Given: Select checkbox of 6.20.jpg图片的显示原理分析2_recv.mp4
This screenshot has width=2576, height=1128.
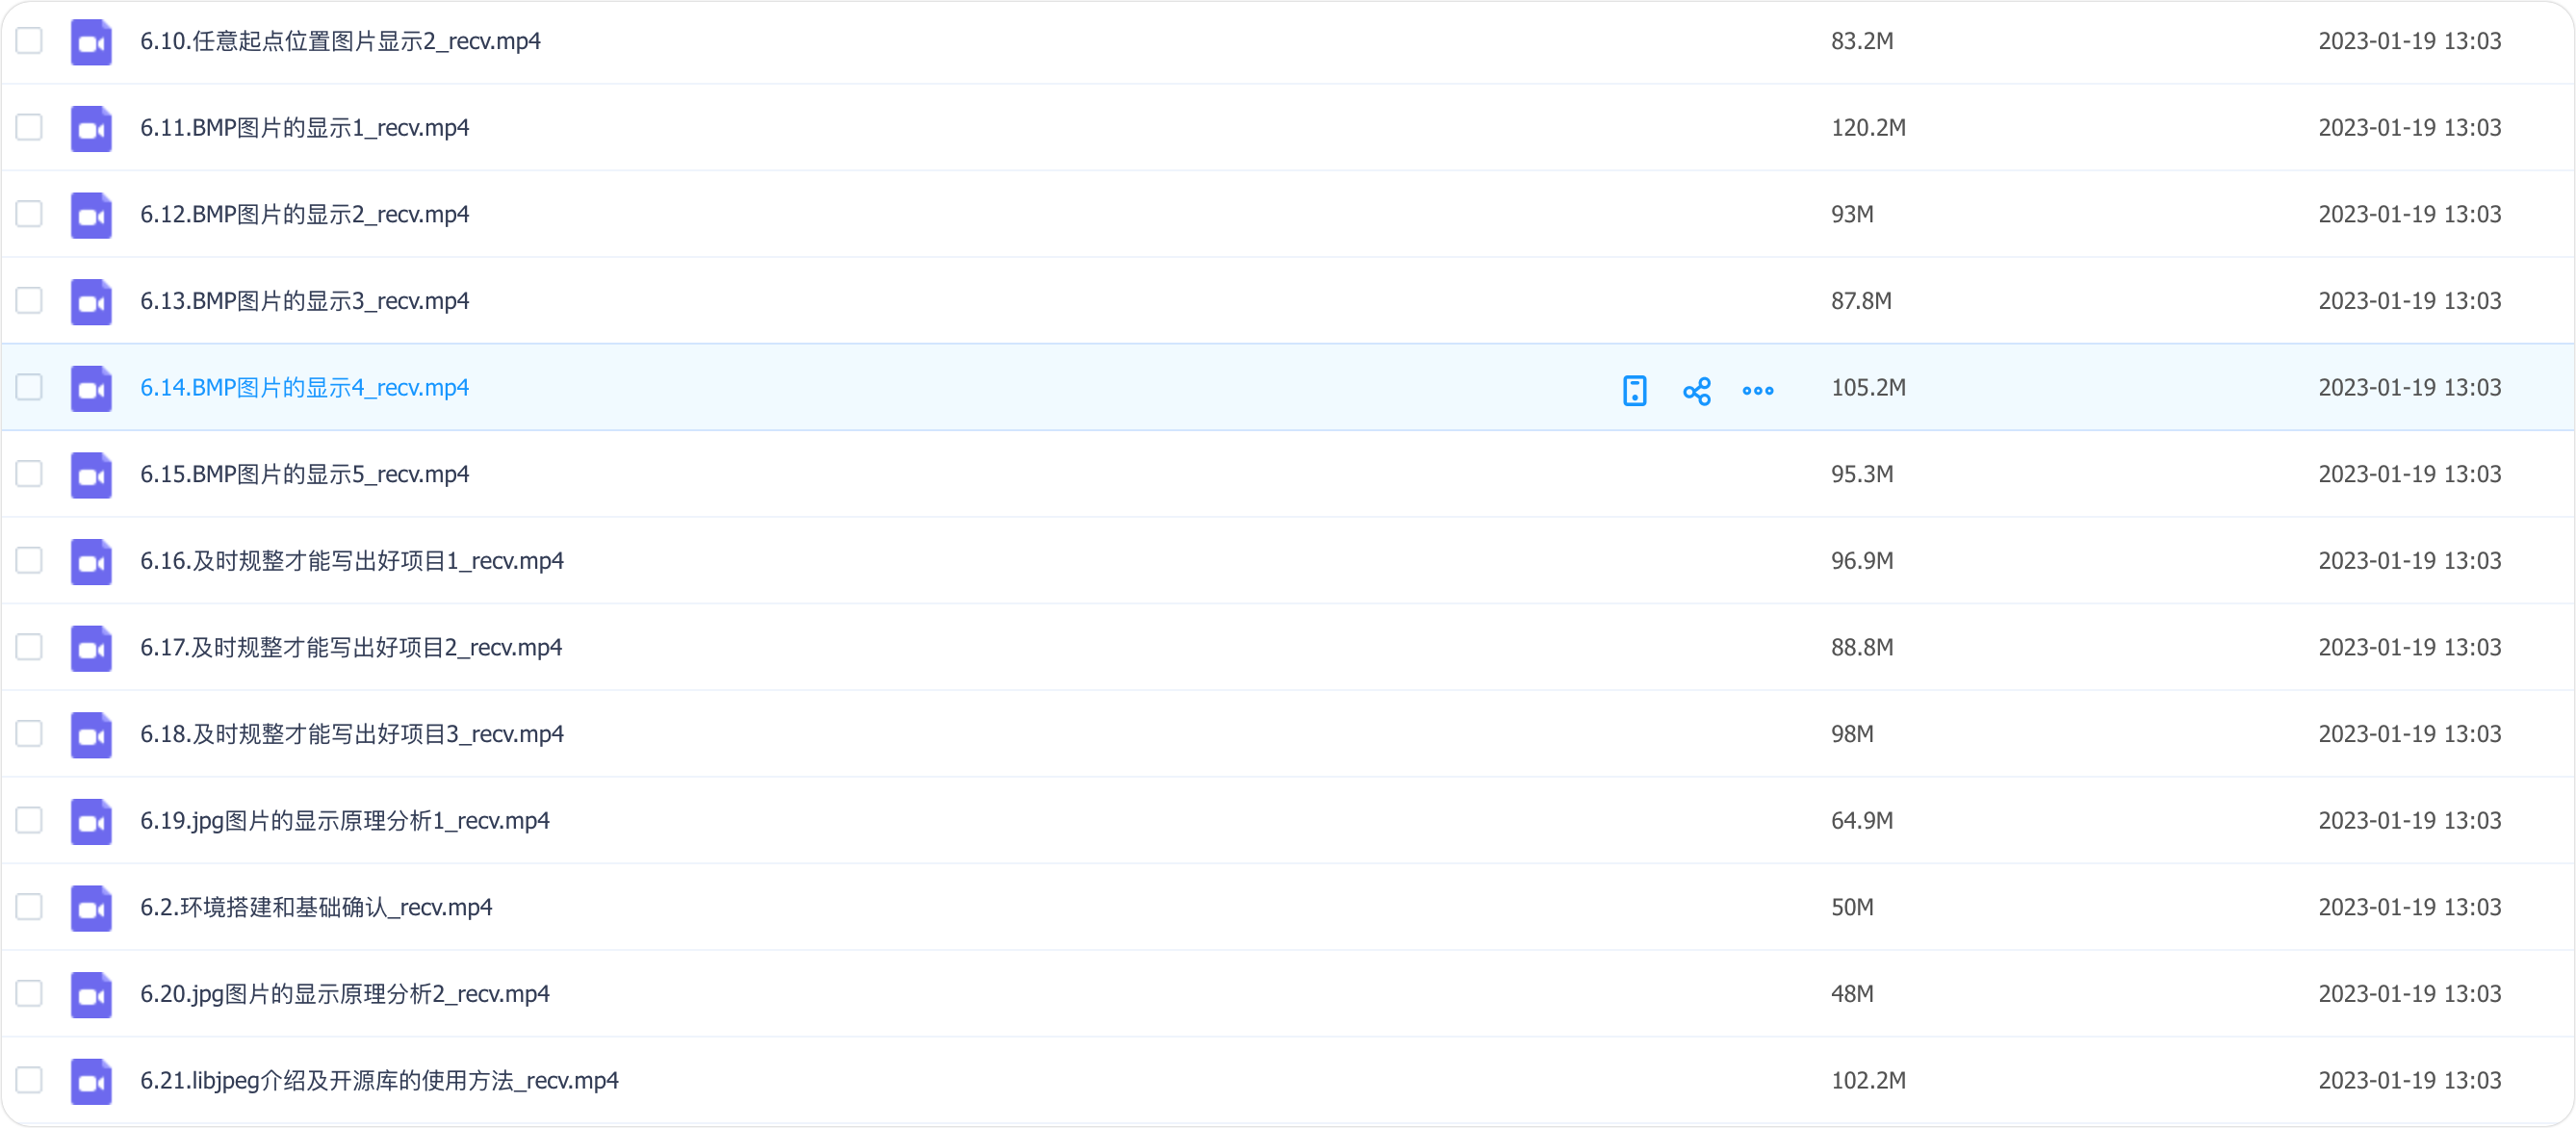Looking at the screenshot, I should tap(29, 993).
